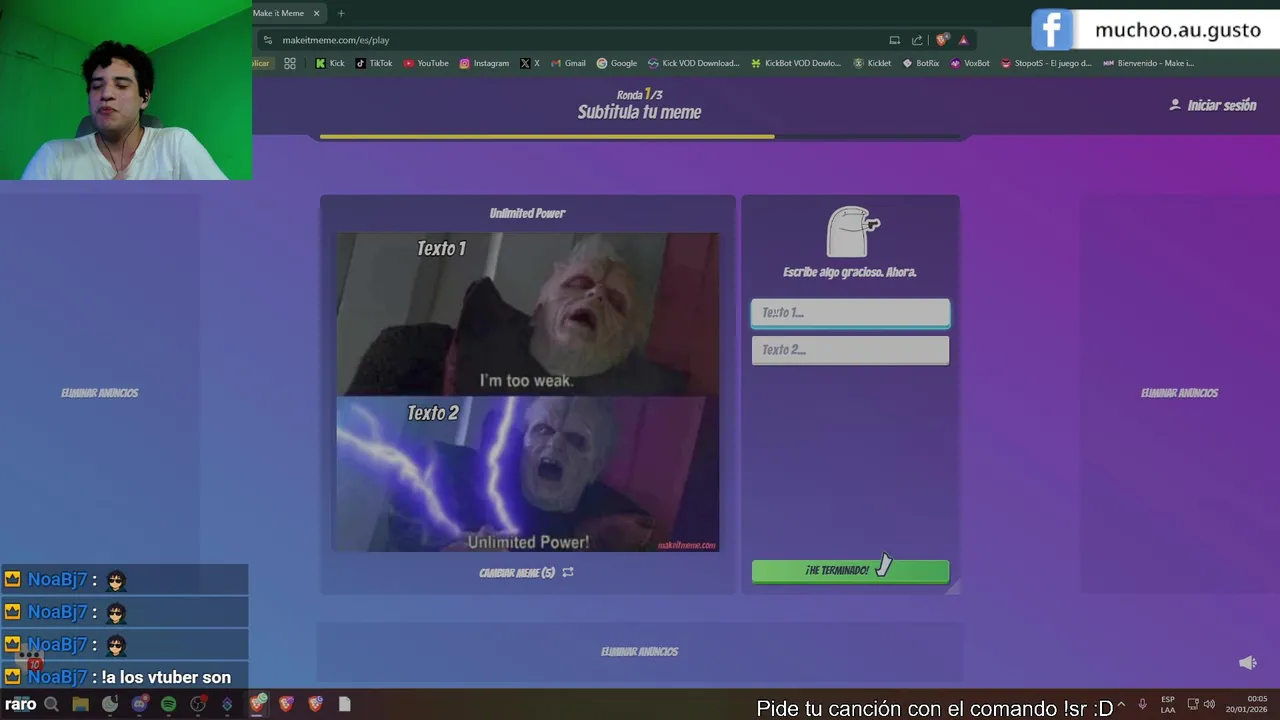Image resolution: width=1280 pixels, height=720 pixels.
Task: Click the site information icon in address bar
Action: click(x=267, y=40)
